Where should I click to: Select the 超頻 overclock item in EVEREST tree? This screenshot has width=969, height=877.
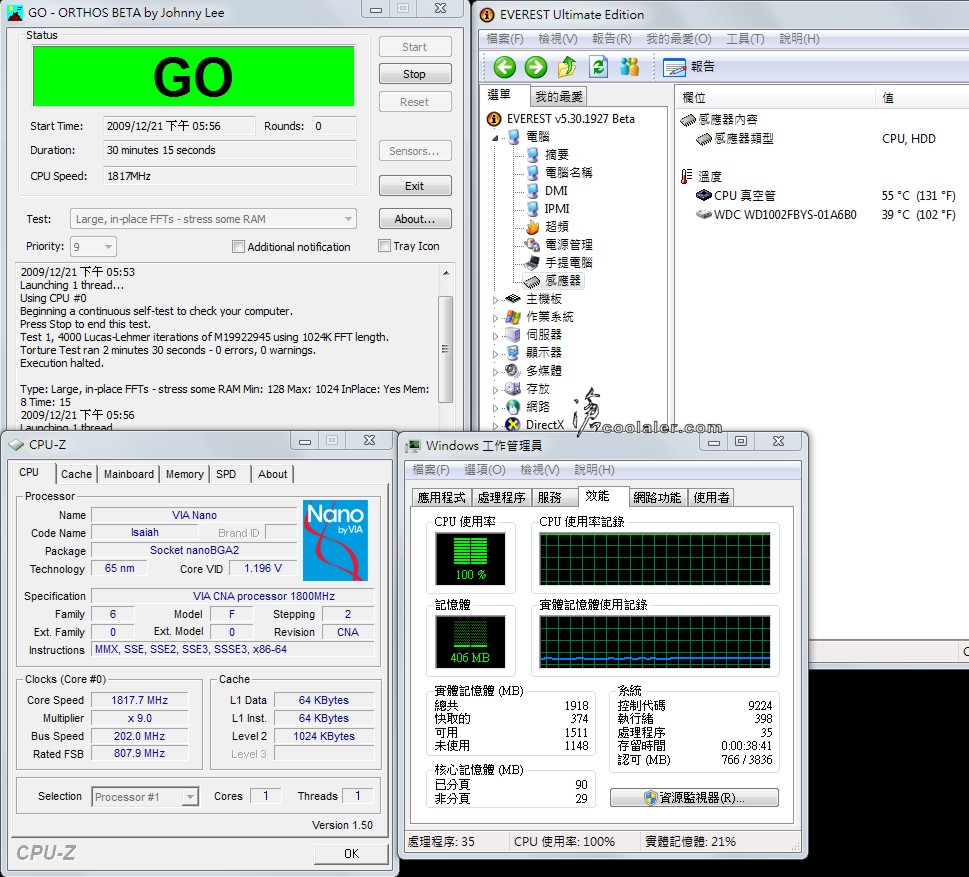(556, 226)
